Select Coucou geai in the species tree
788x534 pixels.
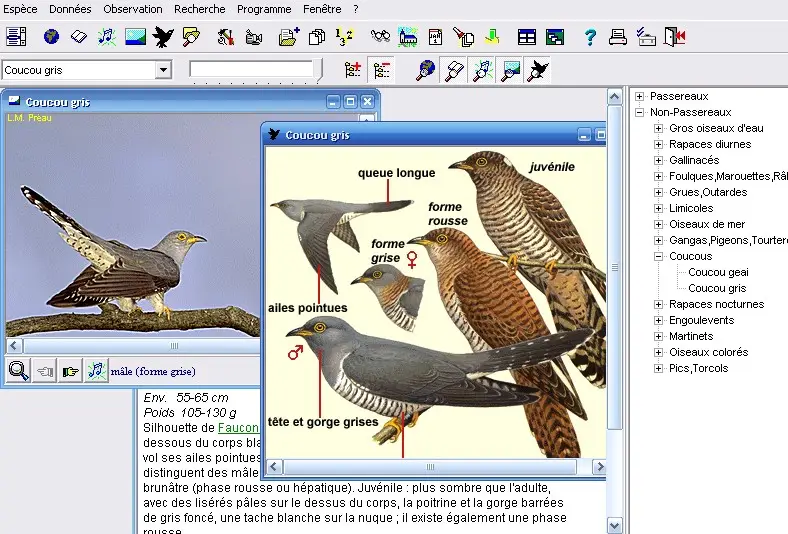pos(718,272)
